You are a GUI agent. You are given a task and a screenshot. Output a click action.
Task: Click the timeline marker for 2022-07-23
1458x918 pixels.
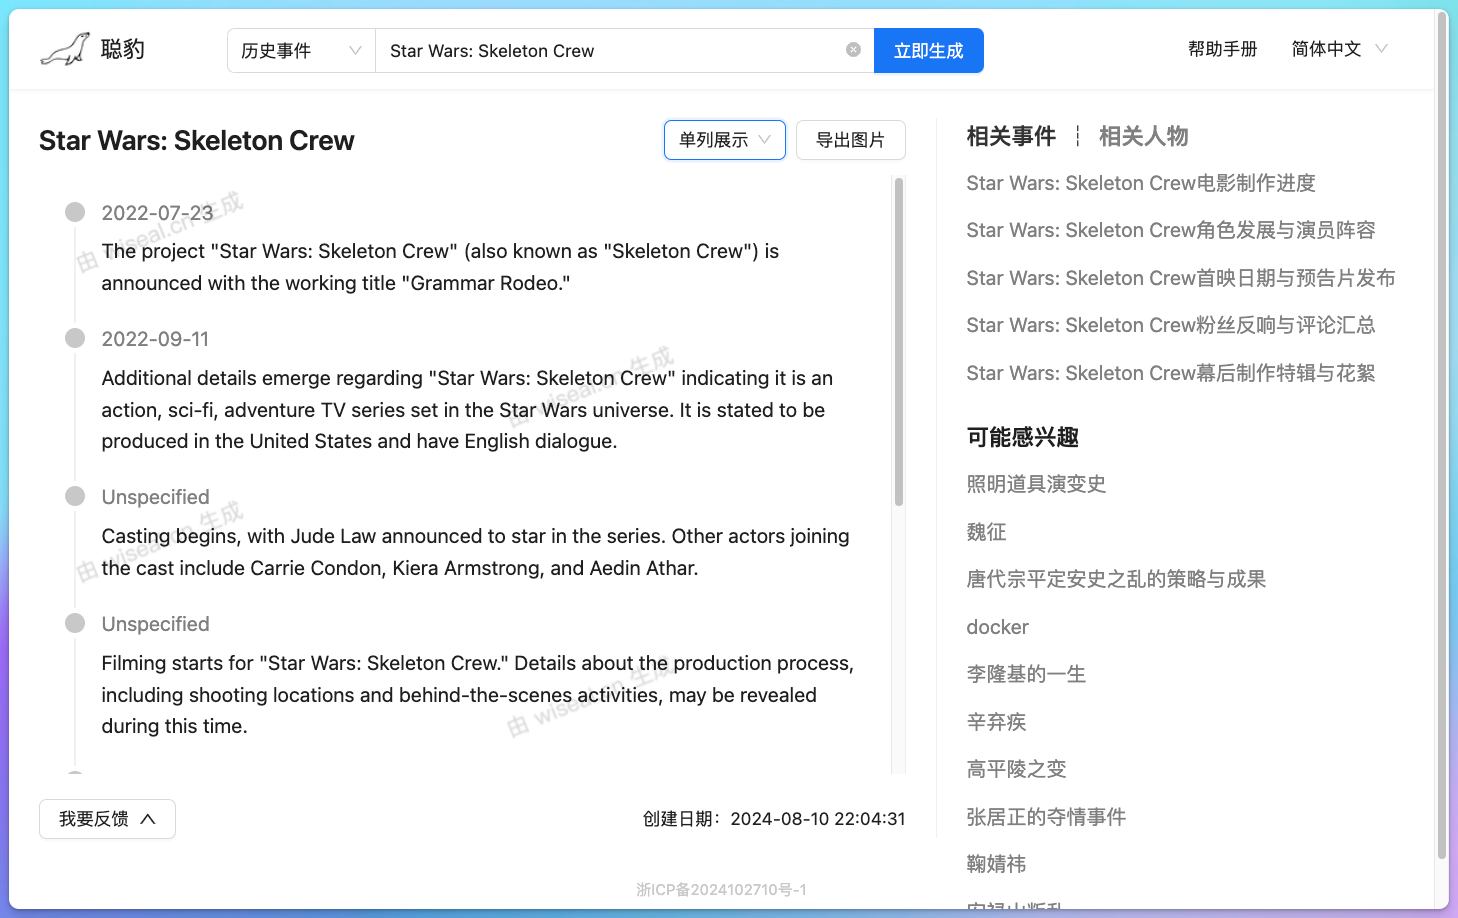75,212
